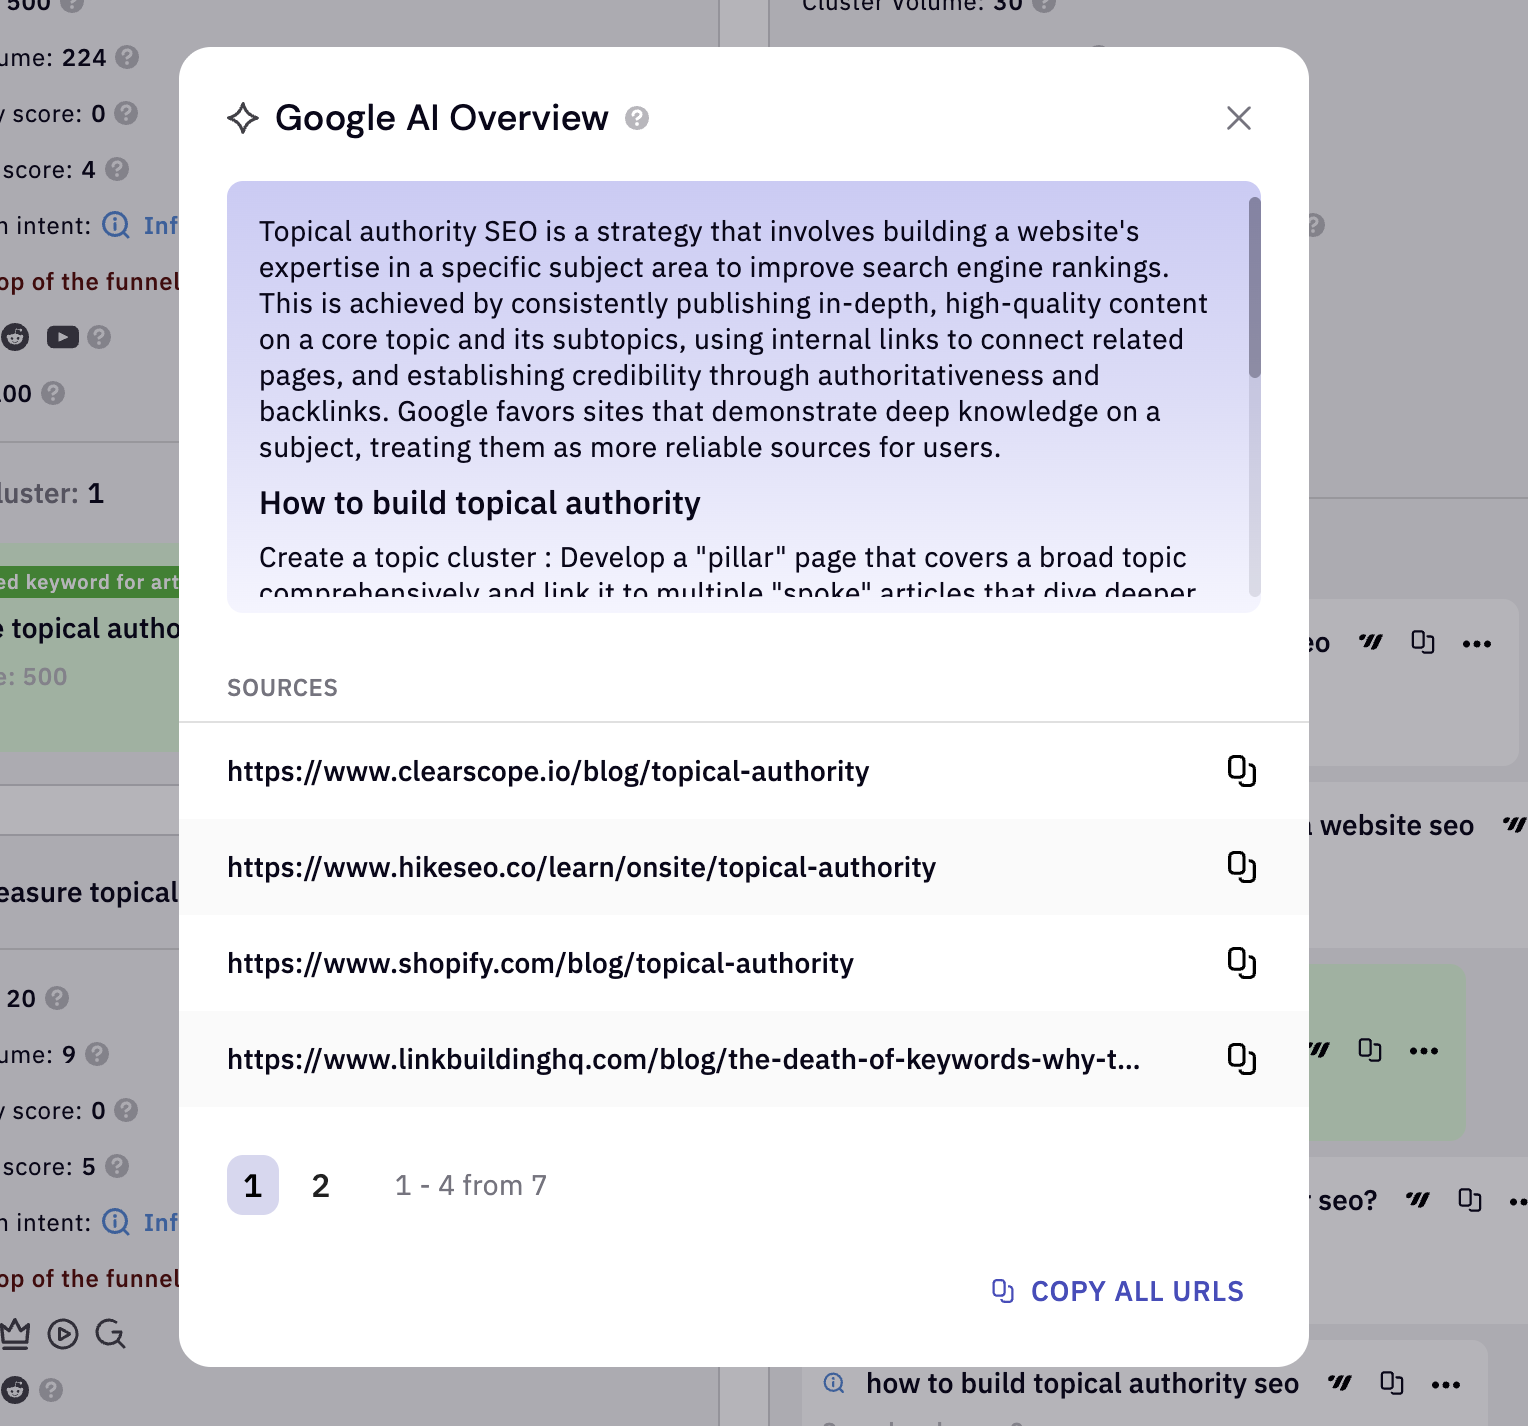Open the linkbuildinghq.com blog link
Viewport: 1528px width, 1426px height.
[x=683, y=1059]
